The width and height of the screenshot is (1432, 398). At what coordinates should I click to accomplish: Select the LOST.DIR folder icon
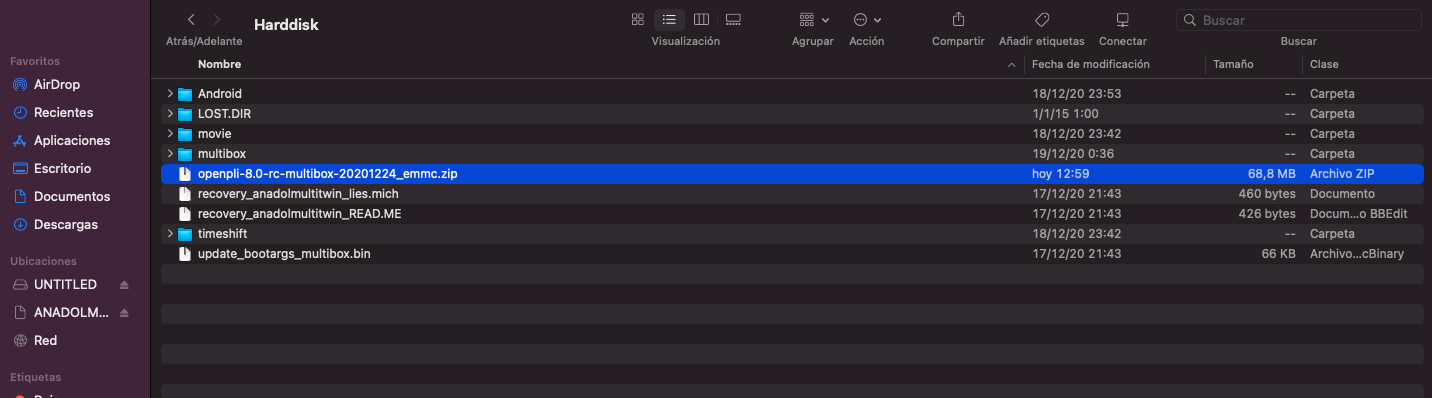coord(185,113)
